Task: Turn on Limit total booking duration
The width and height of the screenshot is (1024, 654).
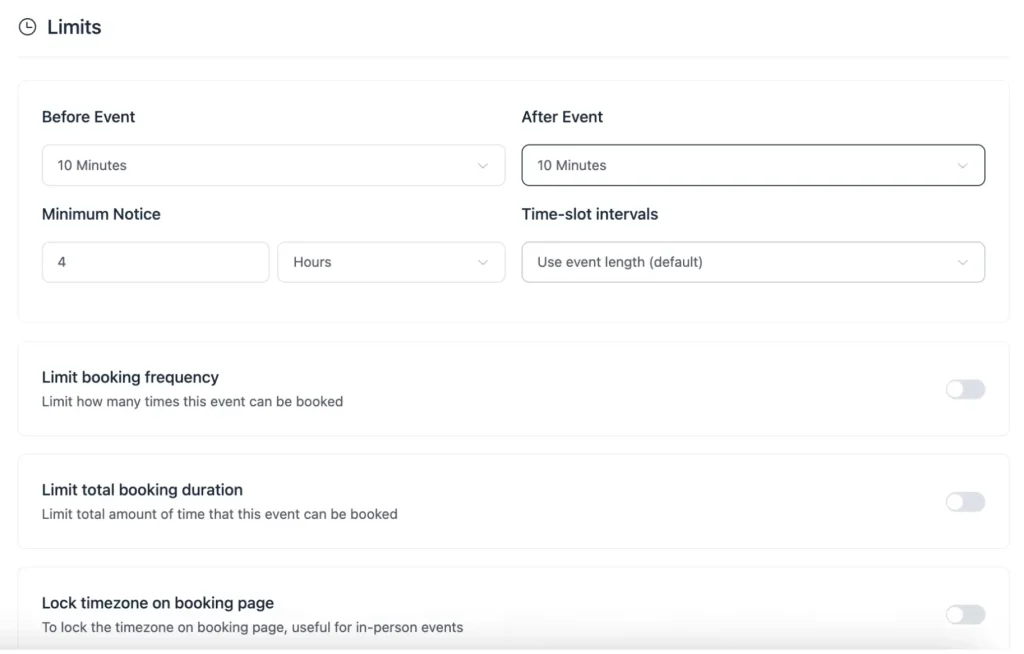Action: (965, 501)
